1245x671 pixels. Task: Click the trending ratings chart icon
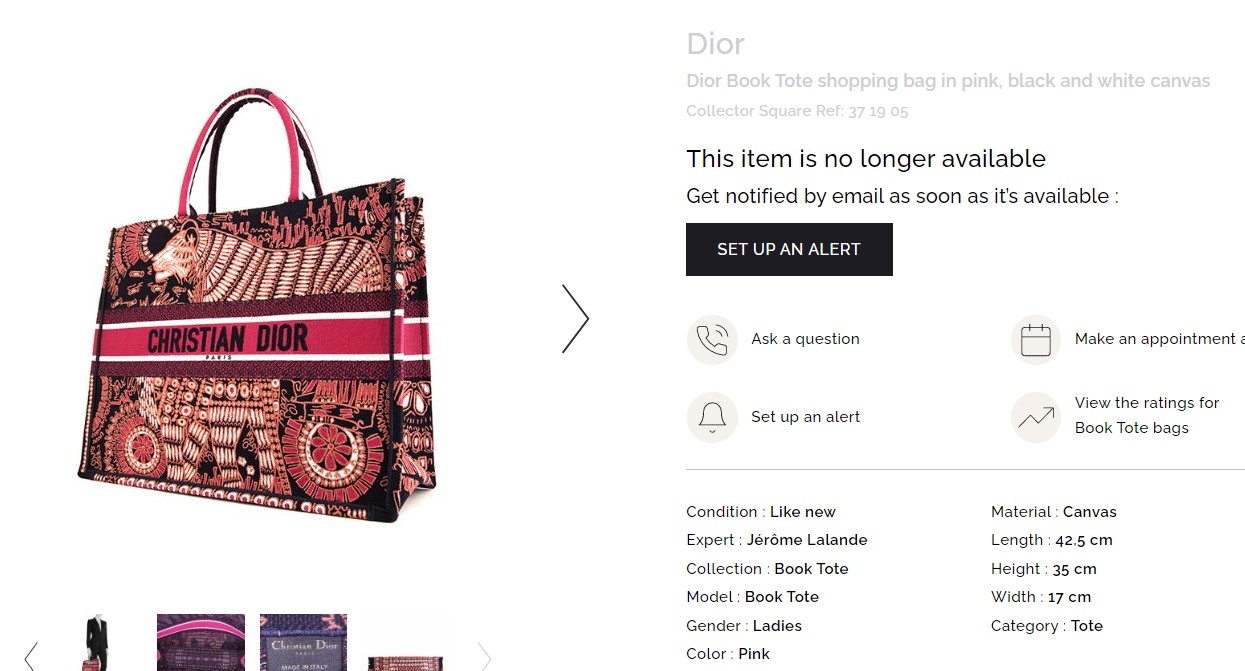click(1036, 417)
